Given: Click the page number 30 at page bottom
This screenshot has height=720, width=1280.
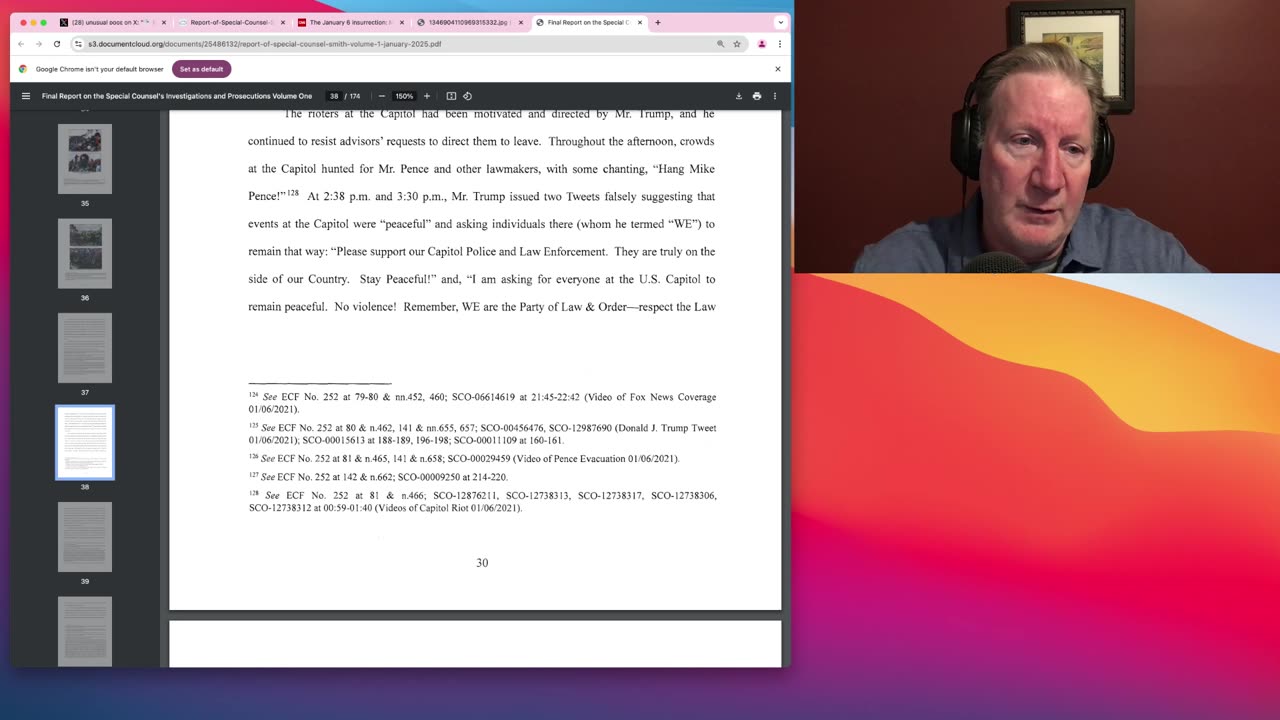Looking at the screenshot, I should (x=482, y=563).
